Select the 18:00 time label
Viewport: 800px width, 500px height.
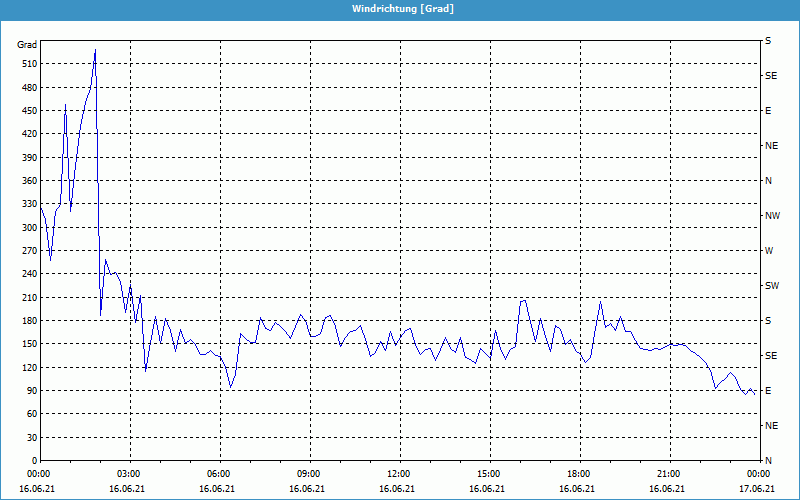[x=579, y=474]
